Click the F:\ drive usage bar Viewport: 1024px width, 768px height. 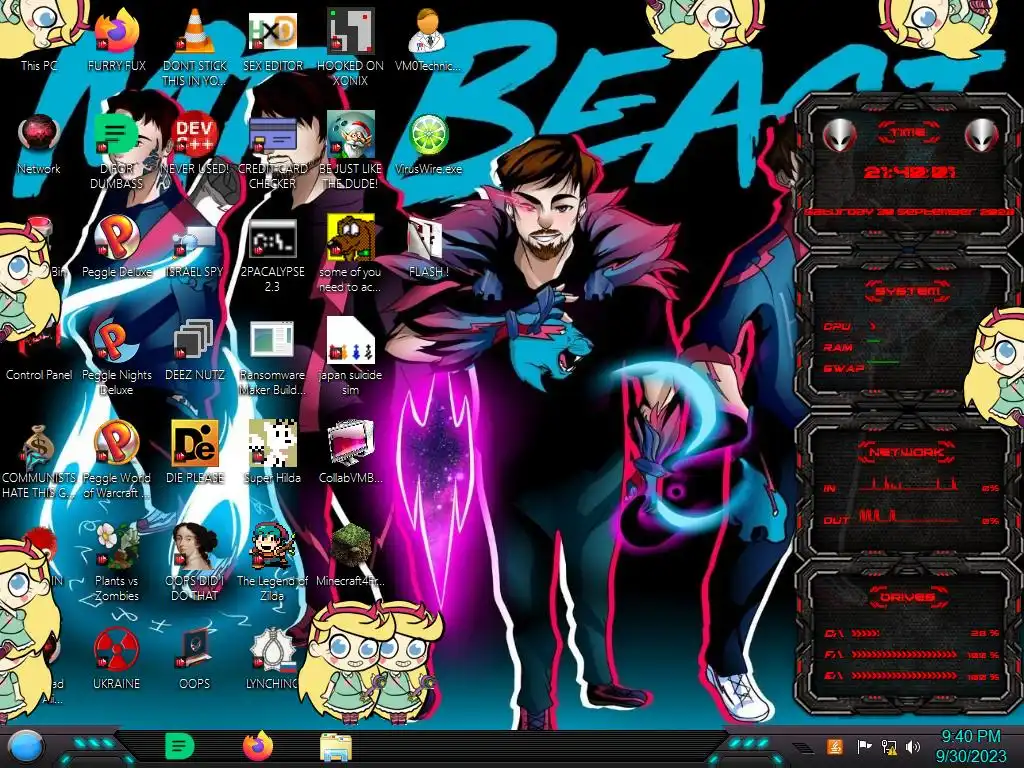(x=904, y=654)
